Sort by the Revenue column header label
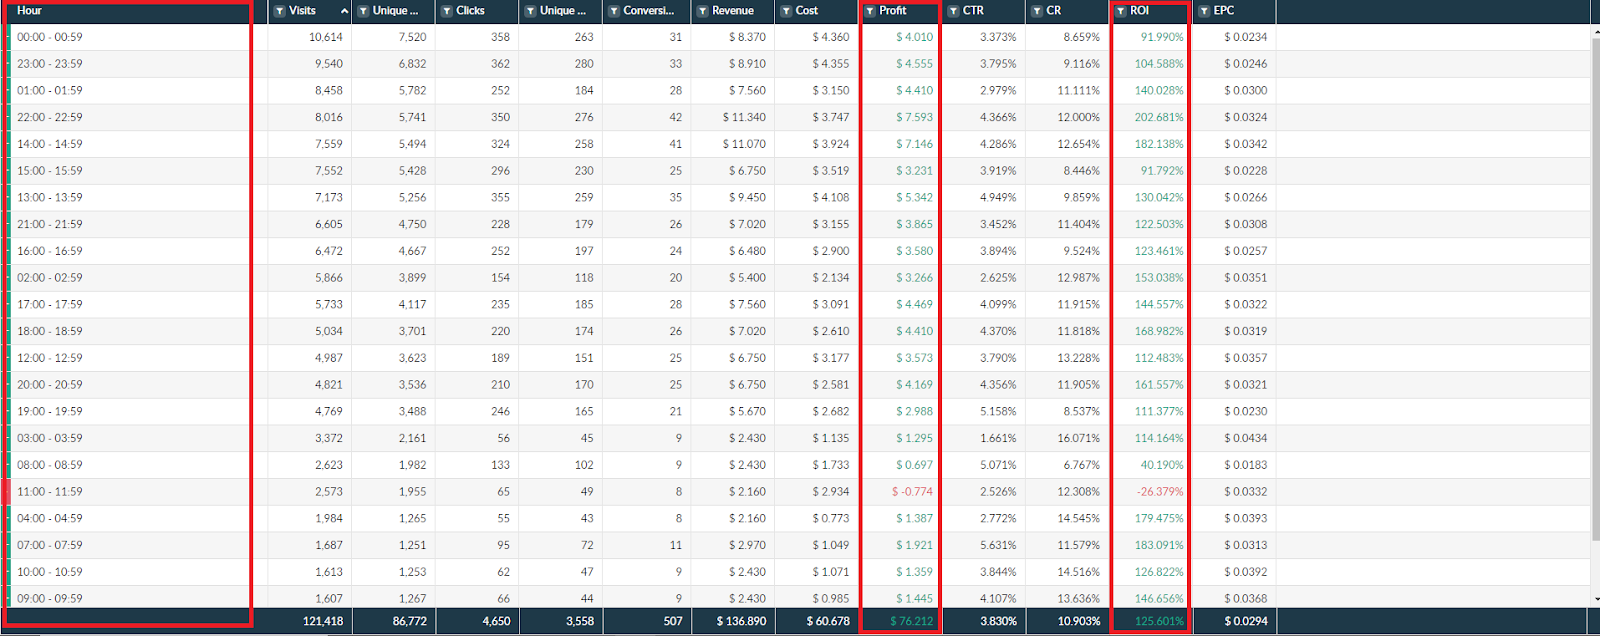Viewport: 1600px width, 636px height. pyautogui.click(x=733, y=11)
